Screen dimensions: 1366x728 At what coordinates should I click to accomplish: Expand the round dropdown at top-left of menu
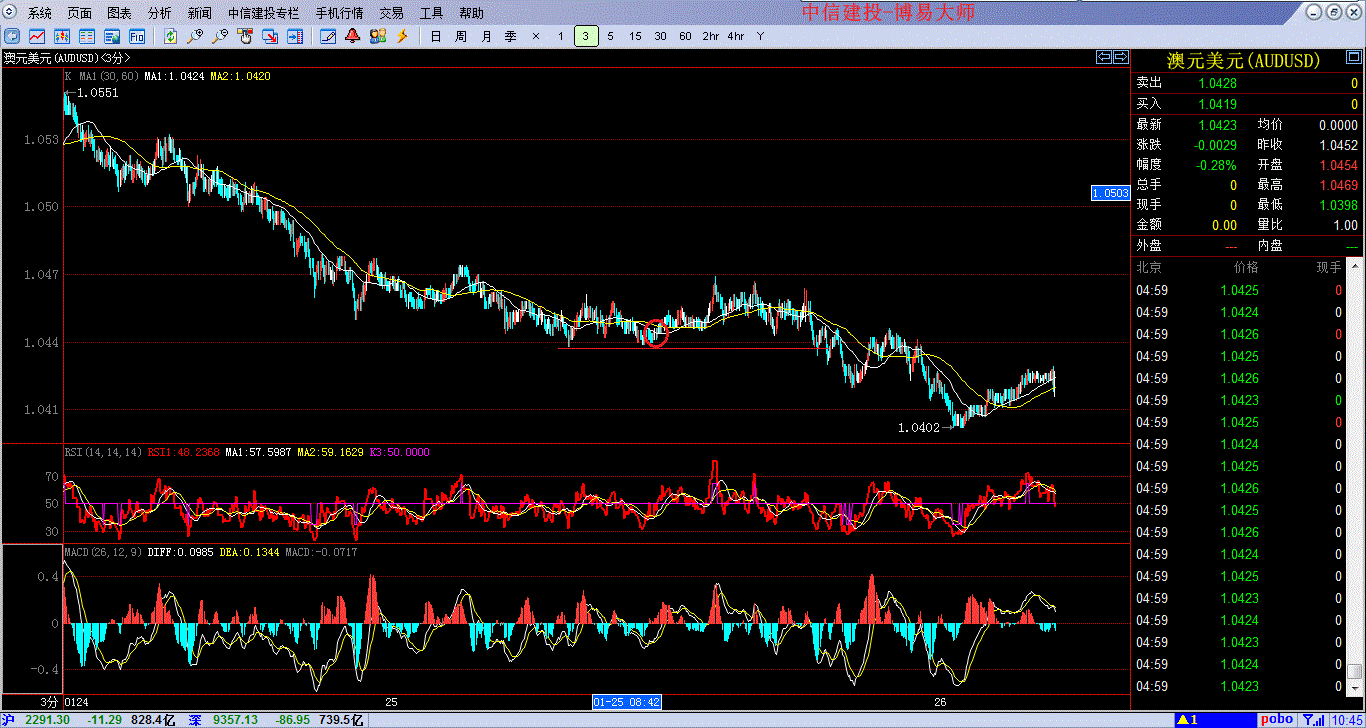[x=10, y=13]
